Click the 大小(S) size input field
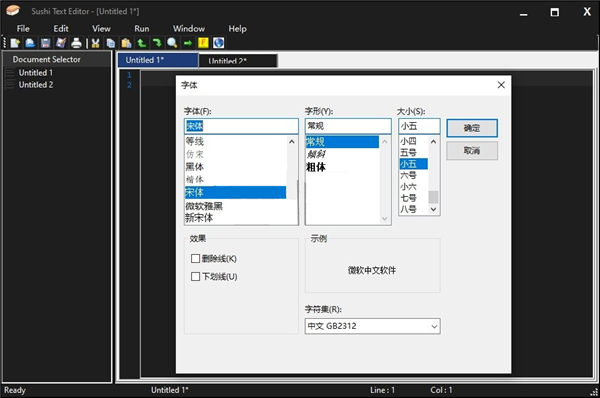The height and width of the screenshot is (398, 600). pos(419,126)
